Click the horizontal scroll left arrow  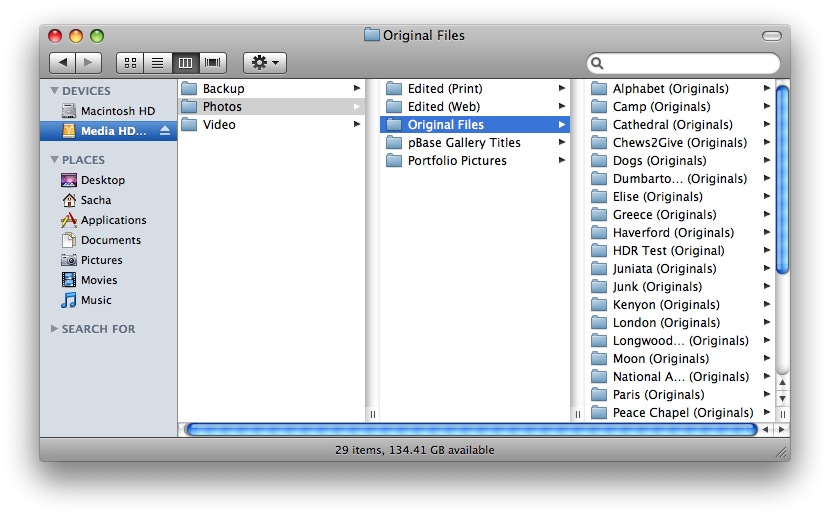click(x=765, y=430)
